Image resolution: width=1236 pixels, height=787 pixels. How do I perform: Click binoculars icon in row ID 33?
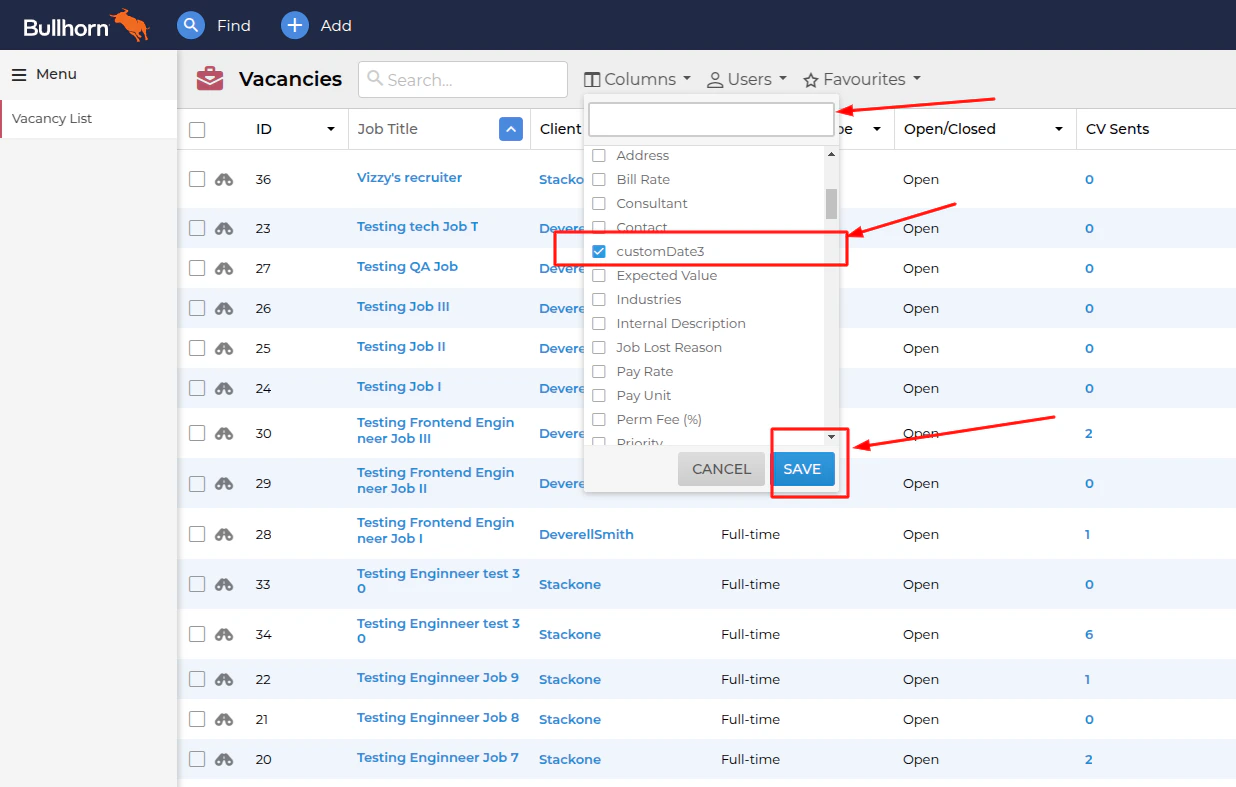click(x=224, y=584)
